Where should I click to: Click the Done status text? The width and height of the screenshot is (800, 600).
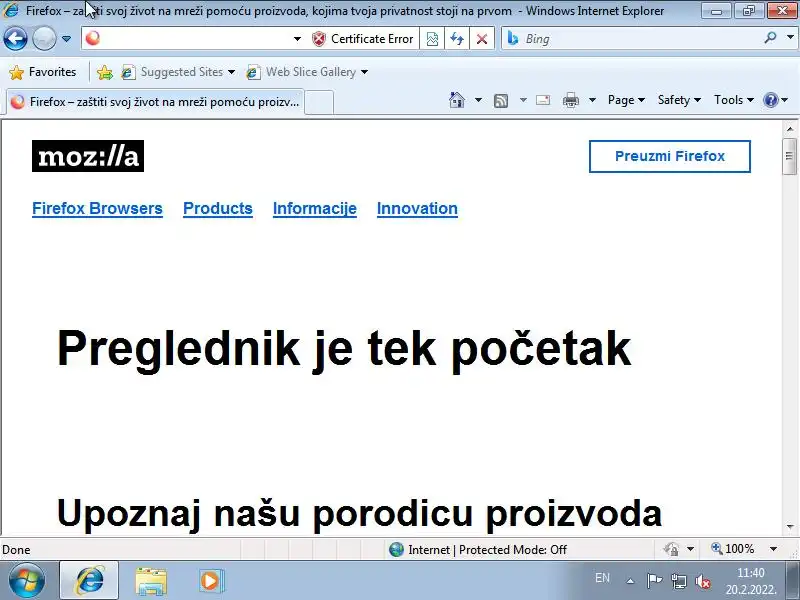tap(16, 549)
